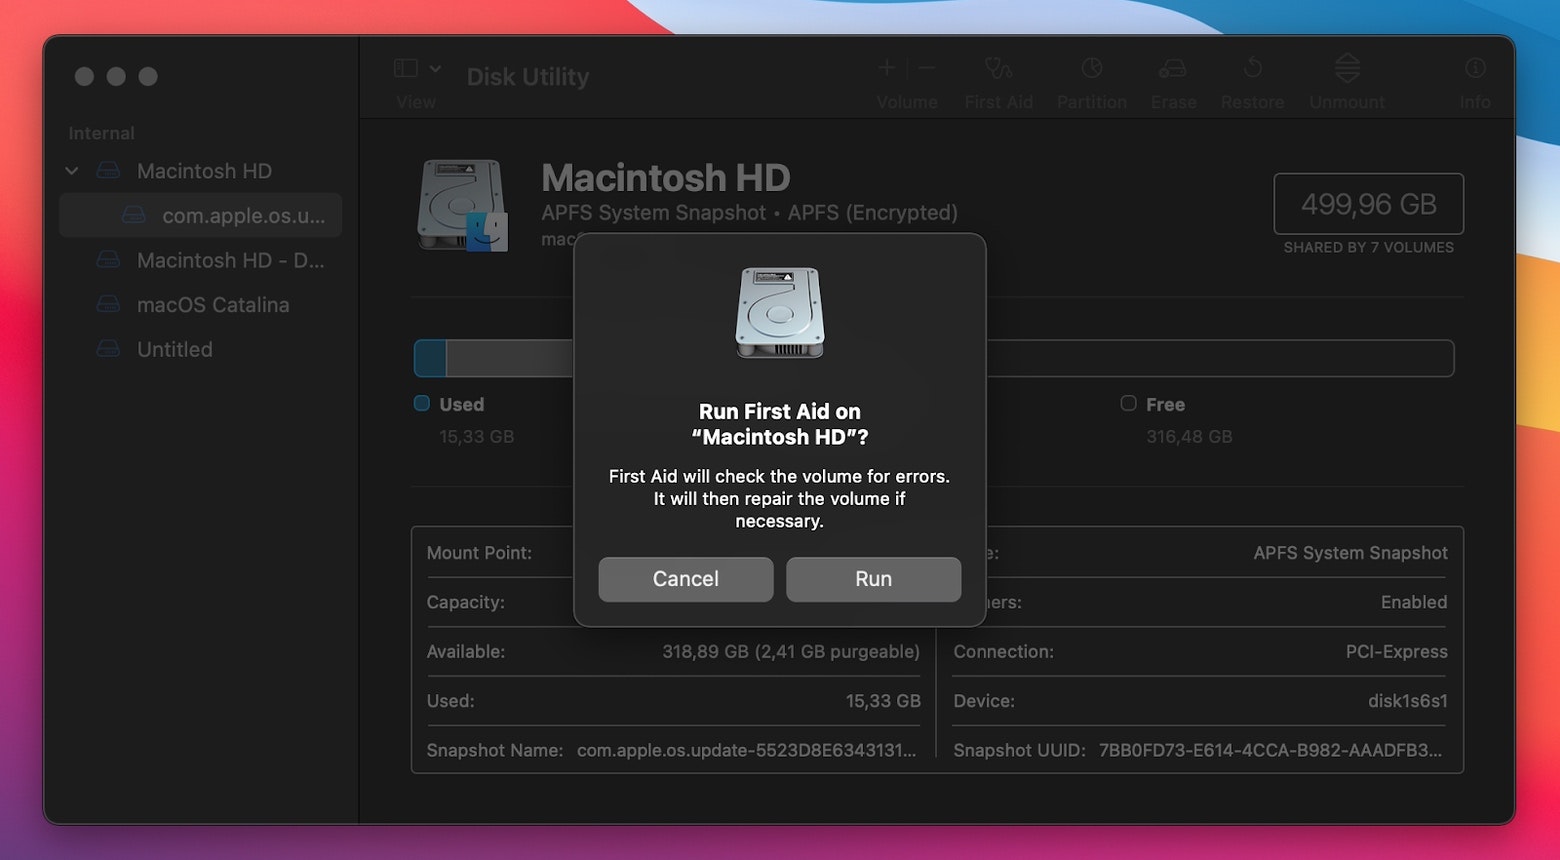Click the com.apple.os.u... snapshot drive icon
The width and height of the screenshot is (1560, 860).
coord(134,215)
